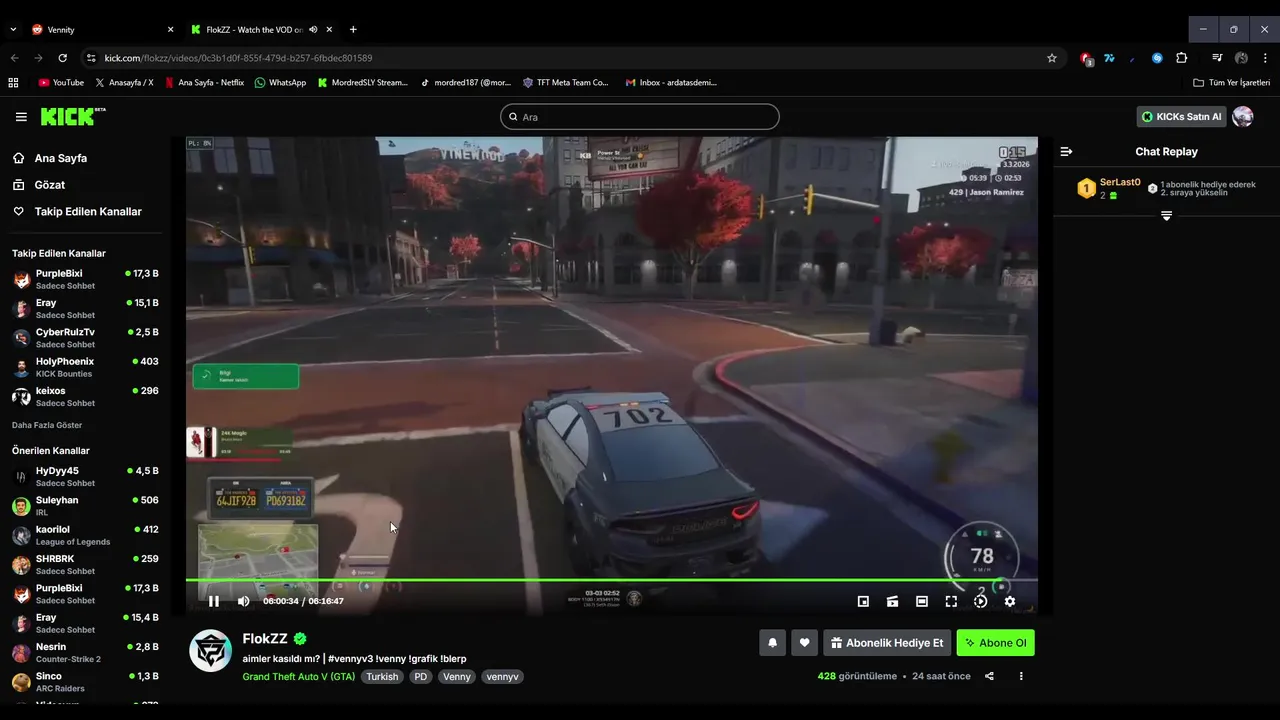Click the Abonelik Hediye Et button
This screenshot has height=720, width=1280.
[887, 643]
